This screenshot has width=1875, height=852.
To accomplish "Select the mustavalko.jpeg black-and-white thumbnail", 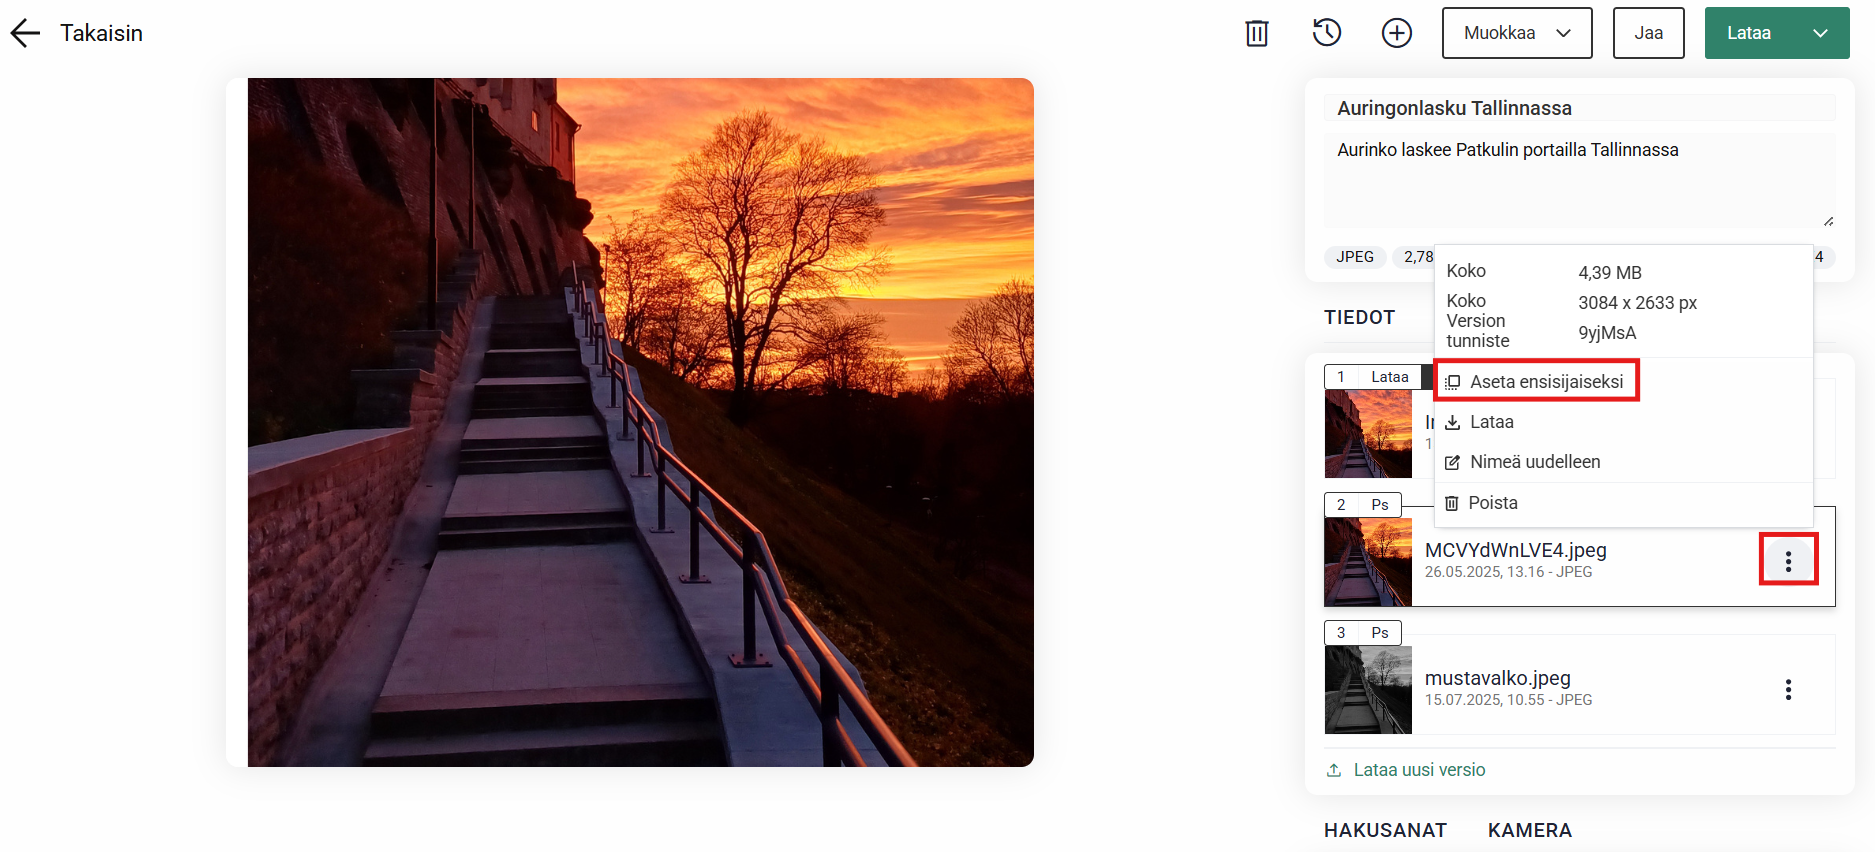I will pyautogui.click(x=1368, y=690).
